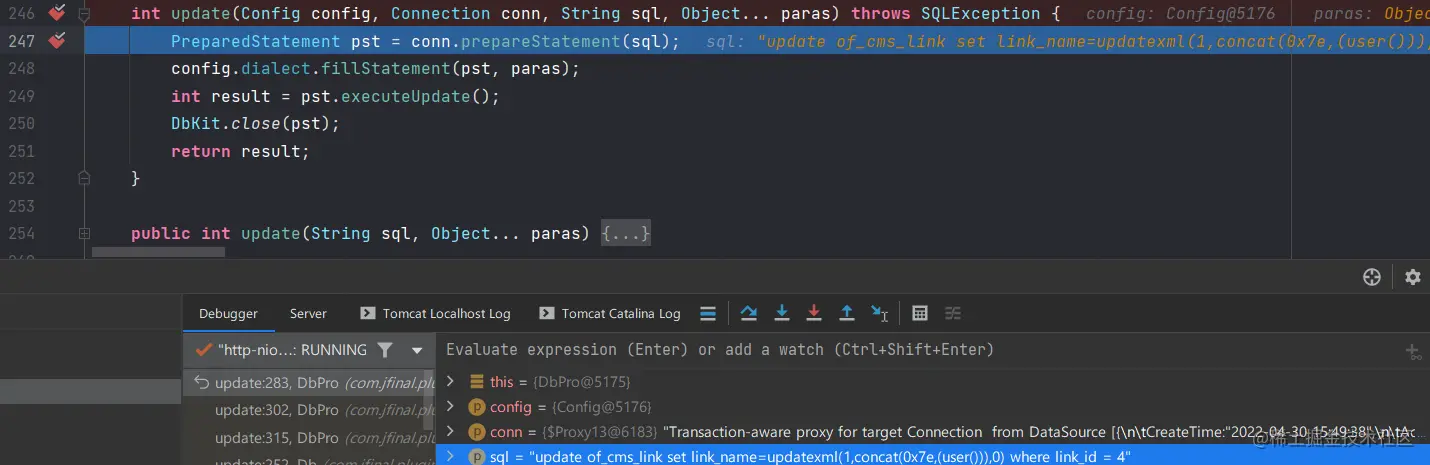Select the update:283, DbPro stack frame
Viewport: 1430px width, 465px height.
pyautogui.click(x=310, y=382)
